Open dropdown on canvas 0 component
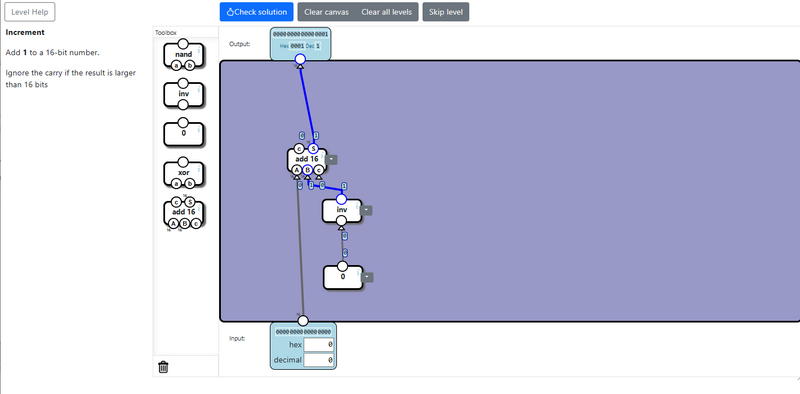Viewport: 800px width, 394px height. (x=368, y=277)
